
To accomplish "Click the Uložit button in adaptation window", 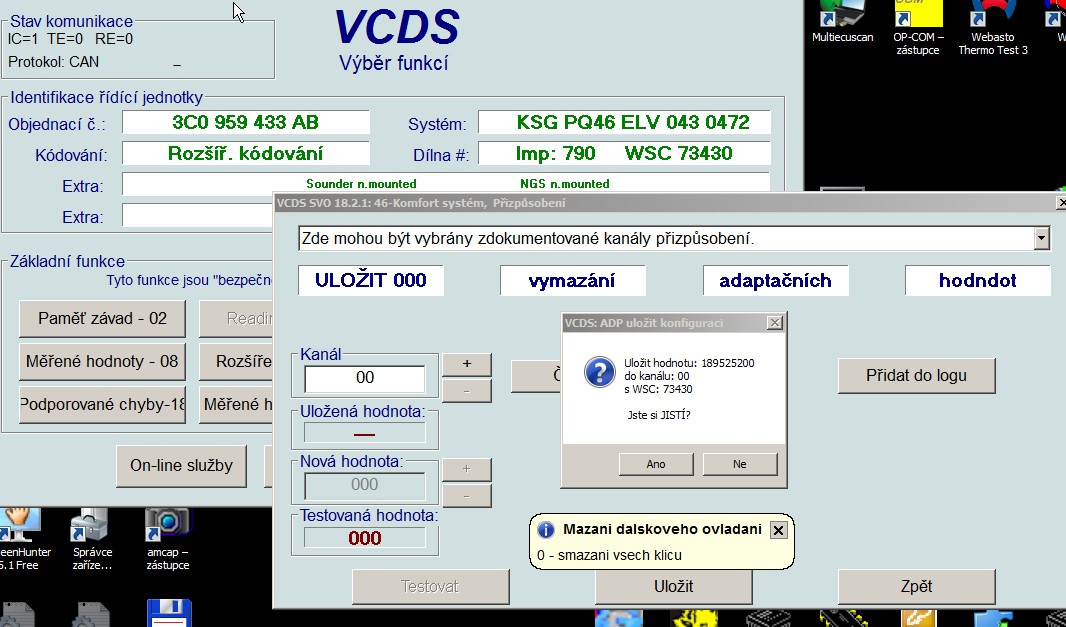I will (674, 586).
